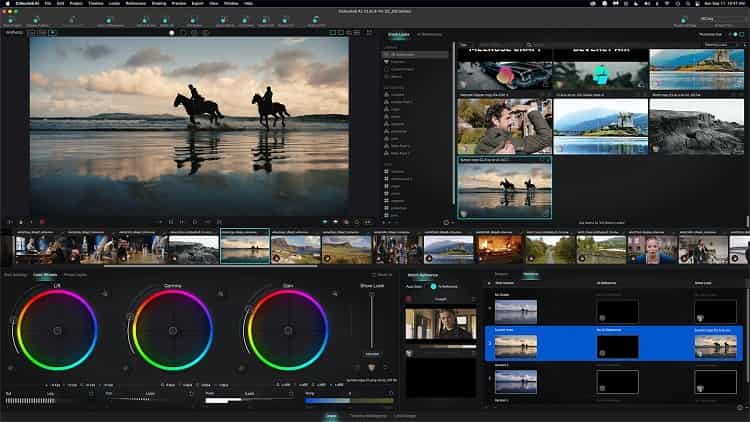Image resolution: width=750 pixels, height=422 pixels.
Task: Select the highlighted top row in the library sidebar
Action: [415, 55]
